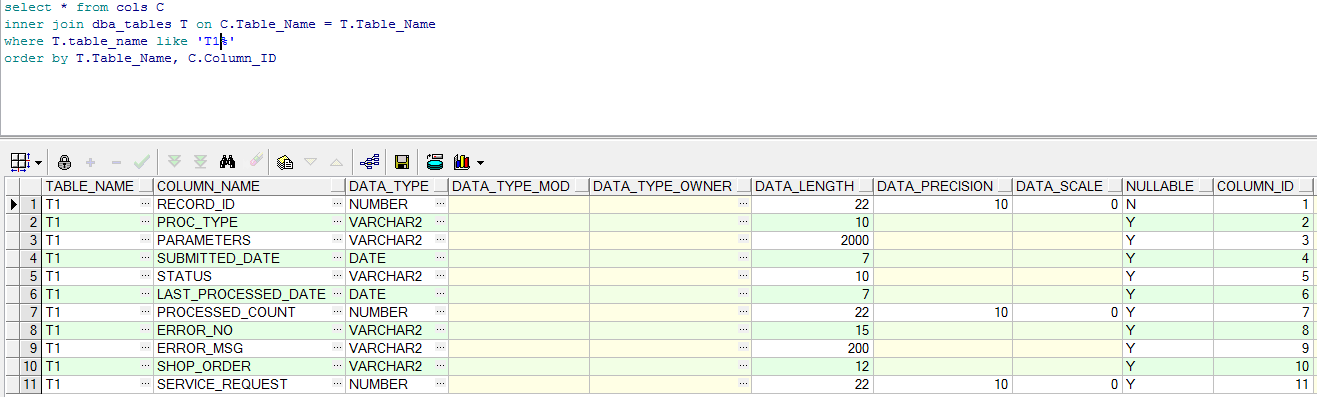Click the plus insert record icon
This screenshot has height=397, width=1317.
(91, 161)
